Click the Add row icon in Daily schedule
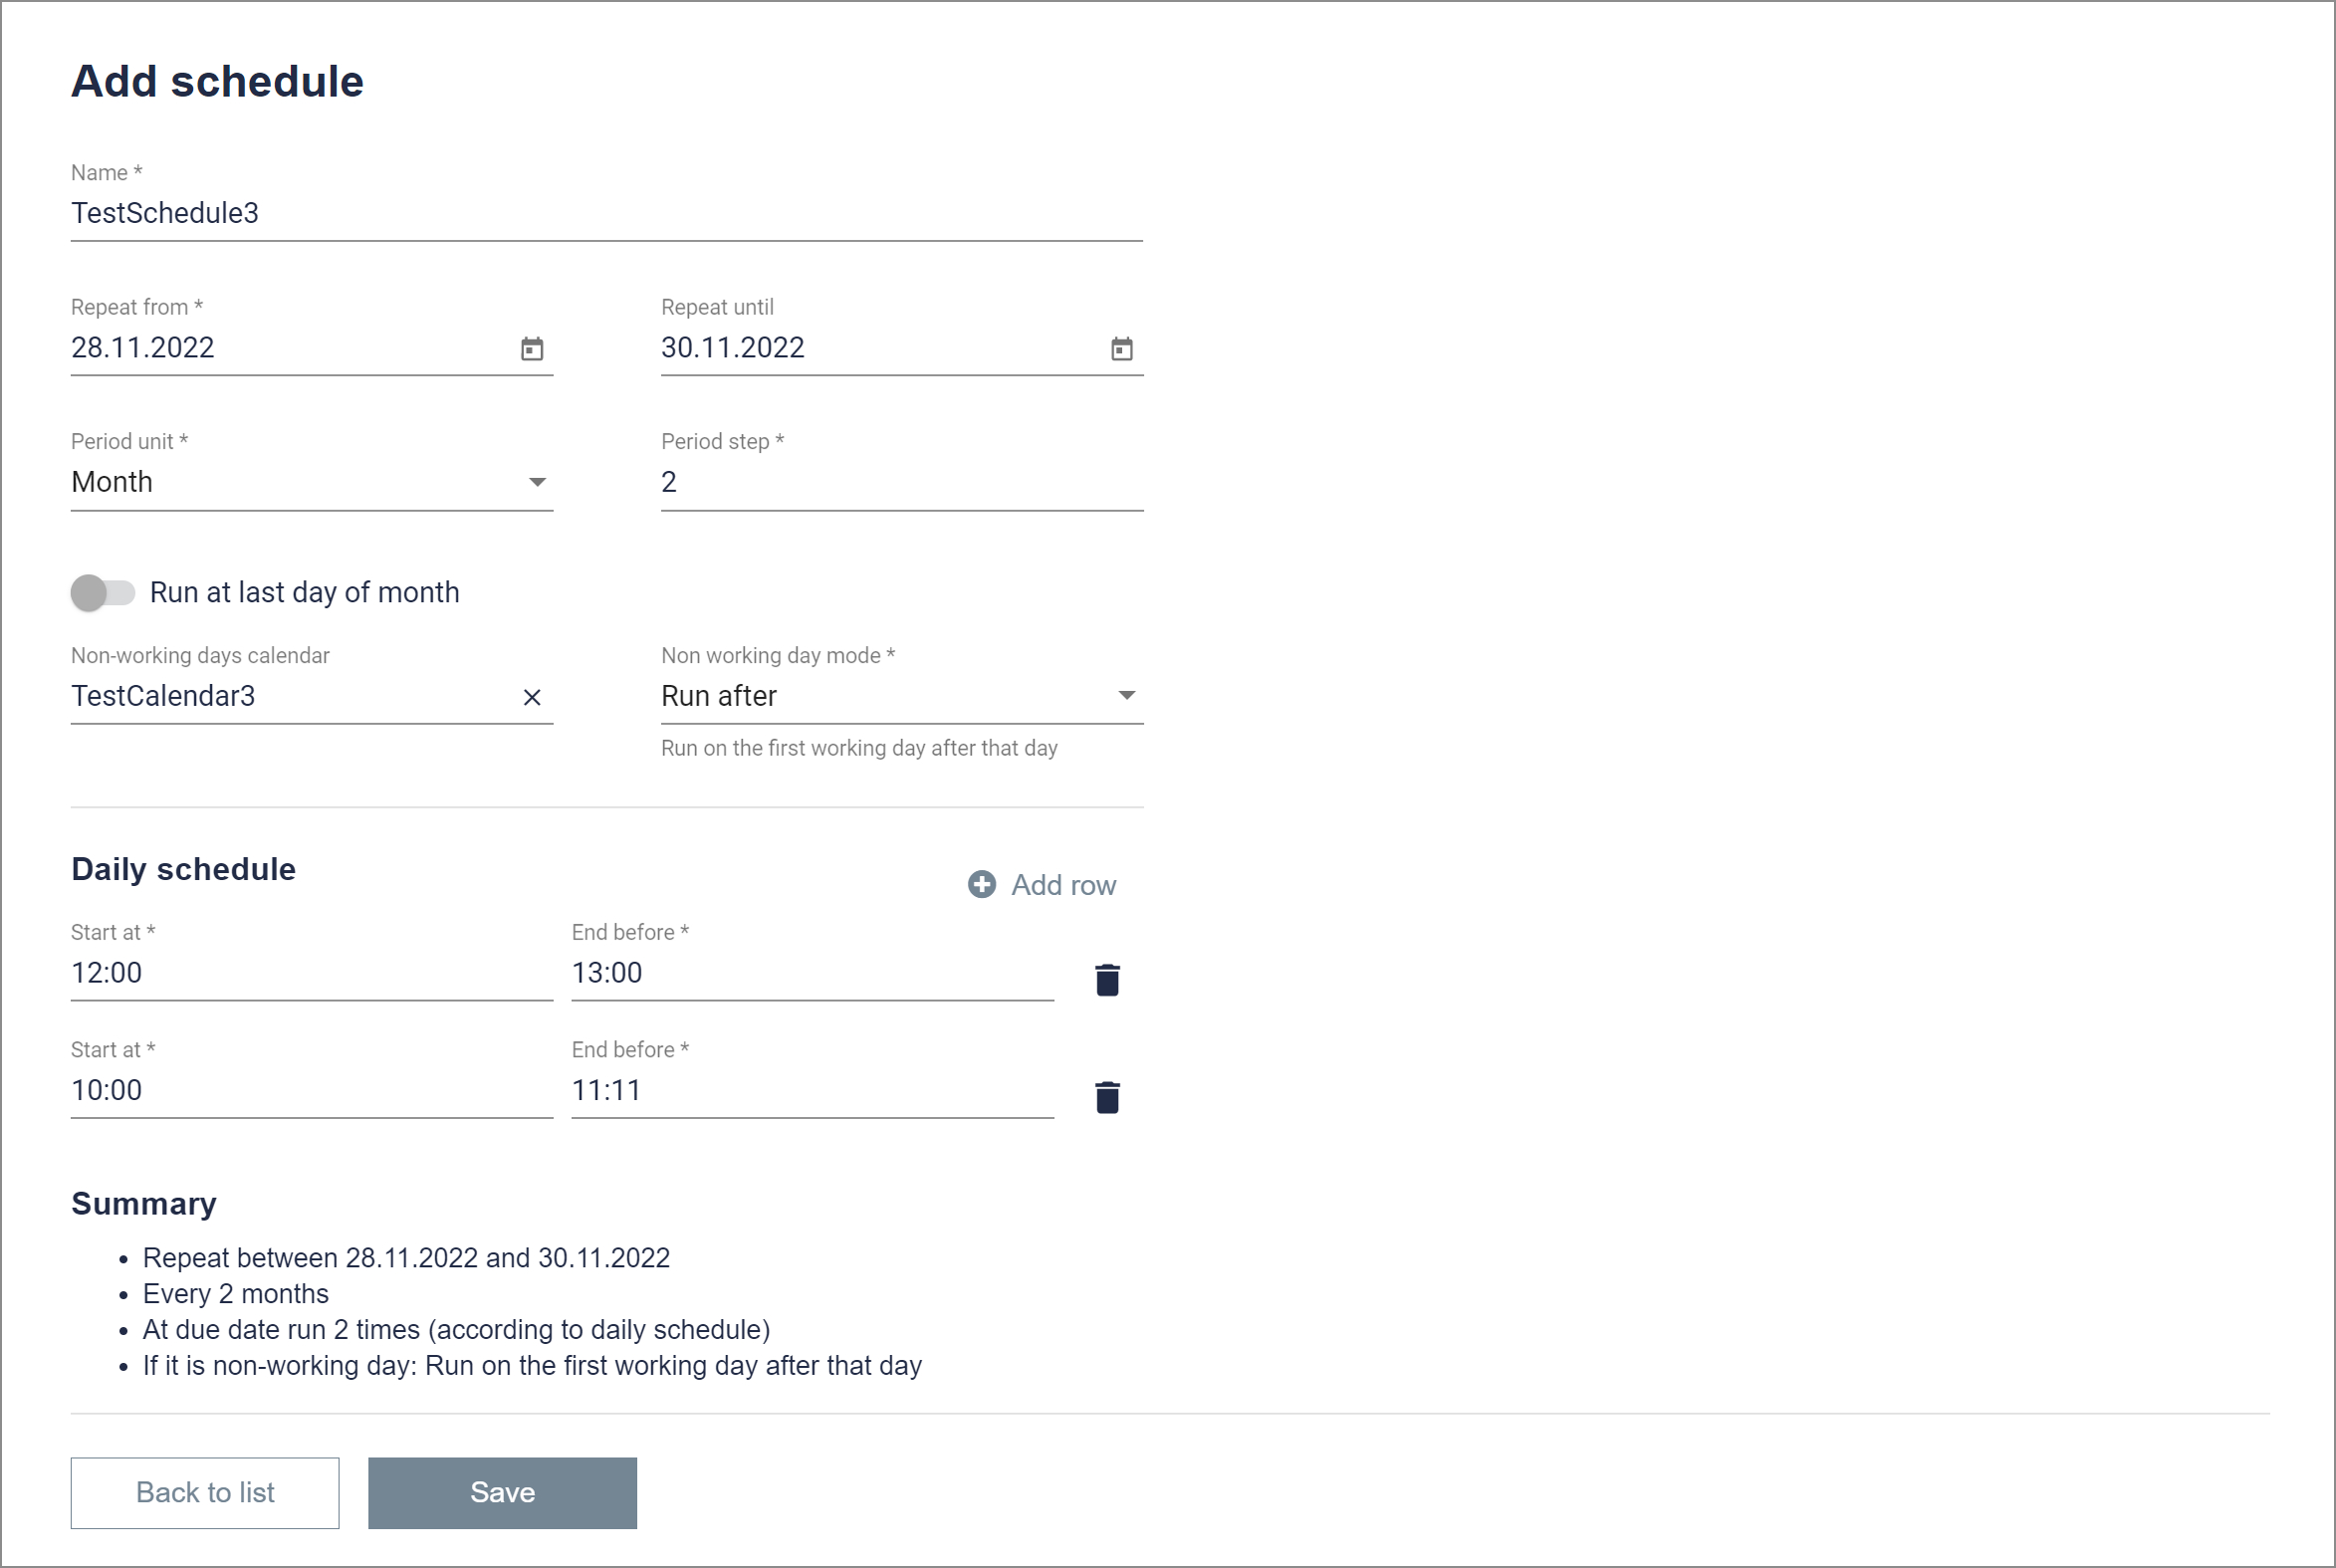The image size is (2336, 1568). (982, 884)
